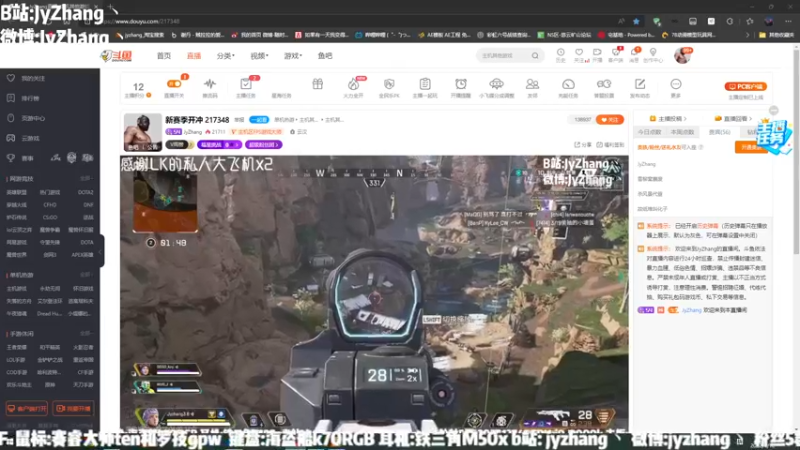Click the 客户端打开 button in sidebar
This screenshot has width=800, height=450.
click(x=27, y=409)
